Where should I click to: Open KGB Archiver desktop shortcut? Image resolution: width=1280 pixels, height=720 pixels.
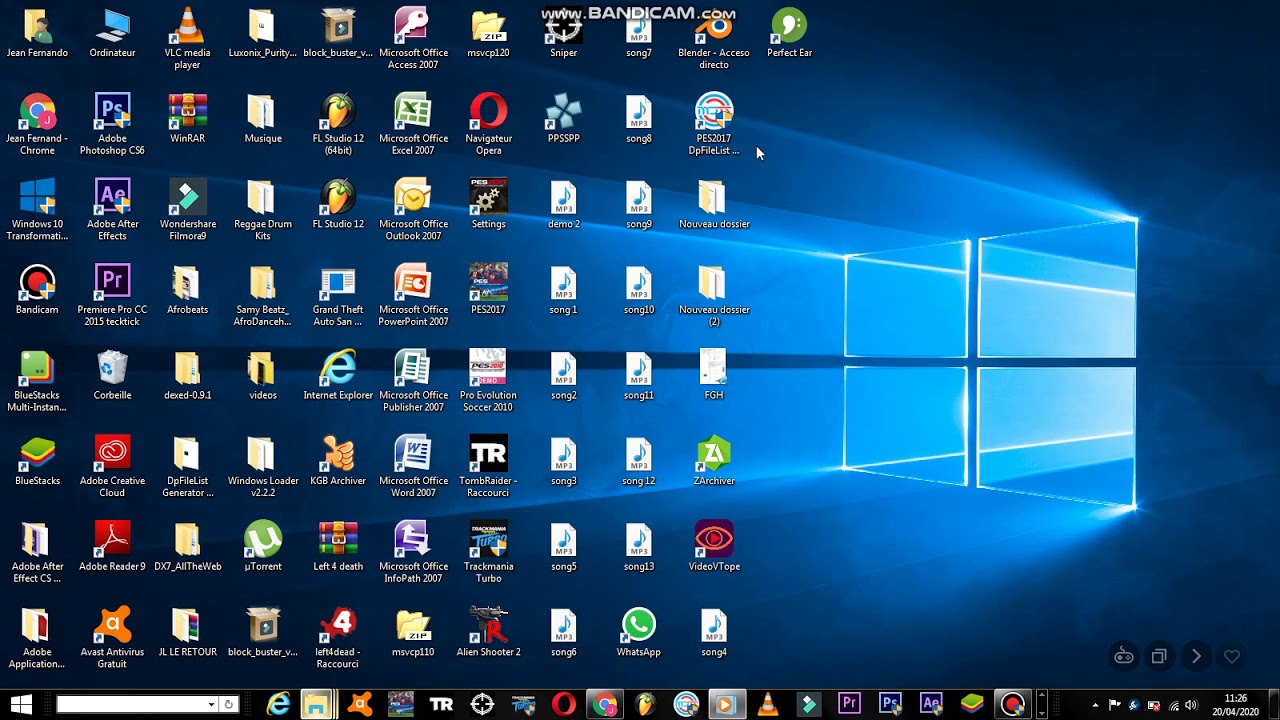click(x=338, y=461)
